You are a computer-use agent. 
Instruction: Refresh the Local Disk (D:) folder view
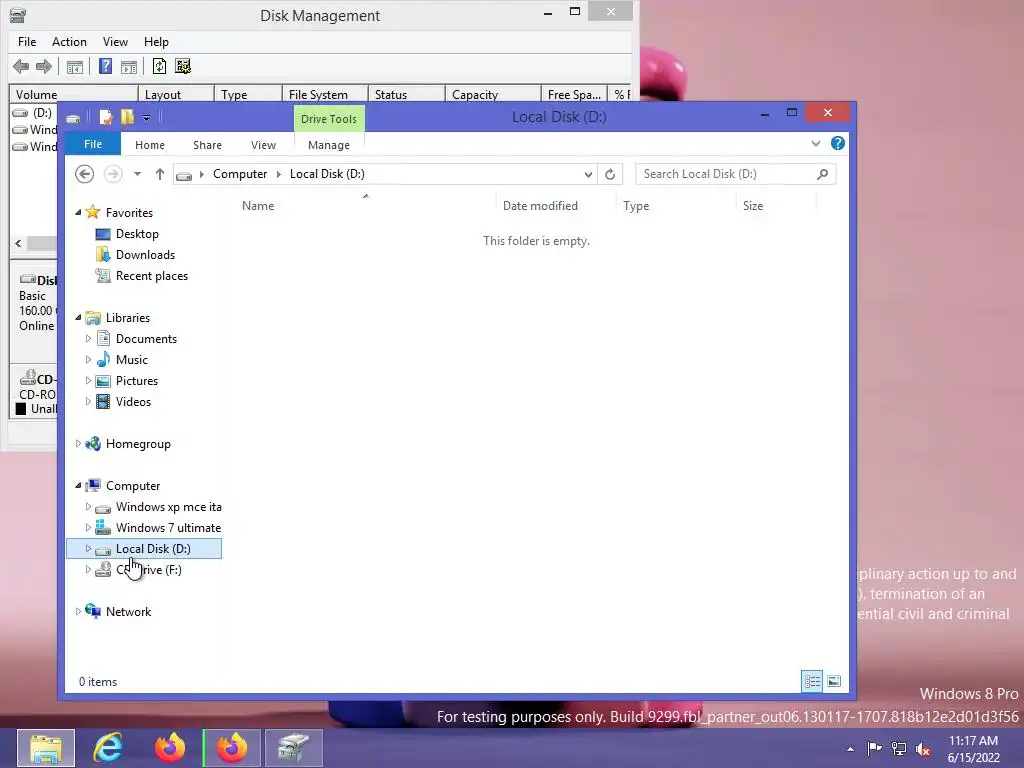click(610, 174)
